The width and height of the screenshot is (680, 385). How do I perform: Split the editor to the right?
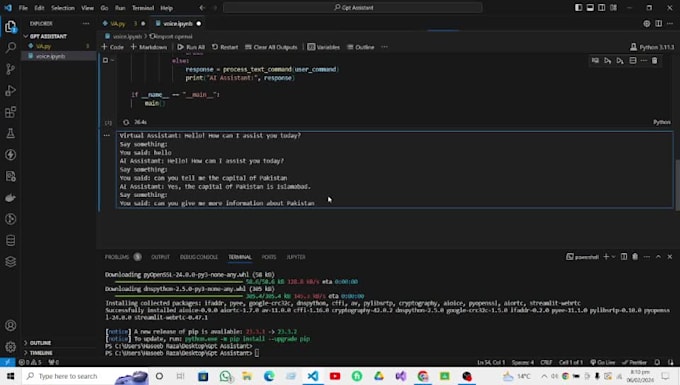click(x=658, y=23)
